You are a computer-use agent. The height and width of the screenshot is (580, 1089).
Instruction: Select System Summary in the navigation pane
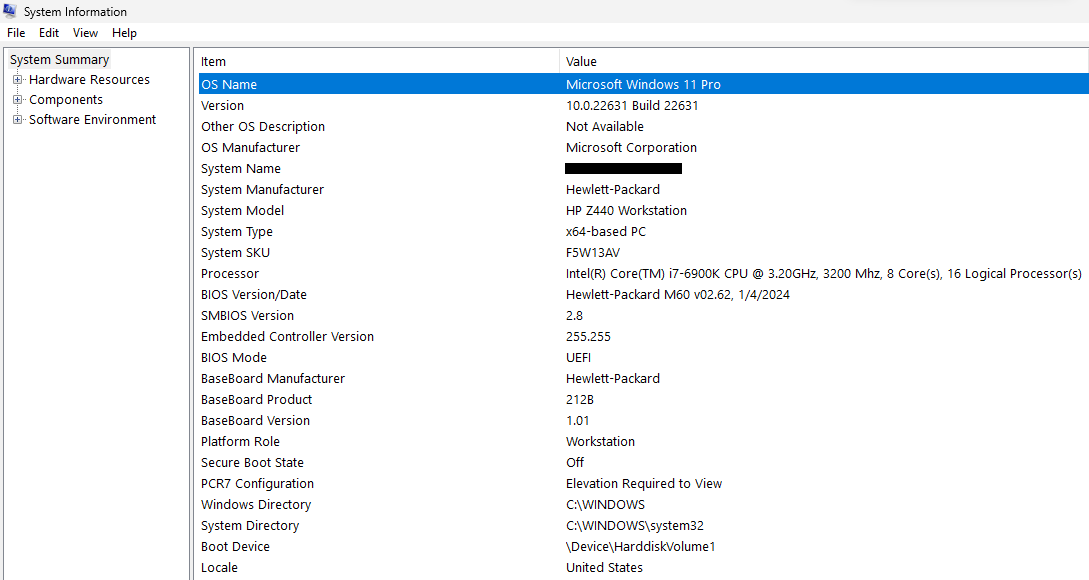[x=58, y=59]
